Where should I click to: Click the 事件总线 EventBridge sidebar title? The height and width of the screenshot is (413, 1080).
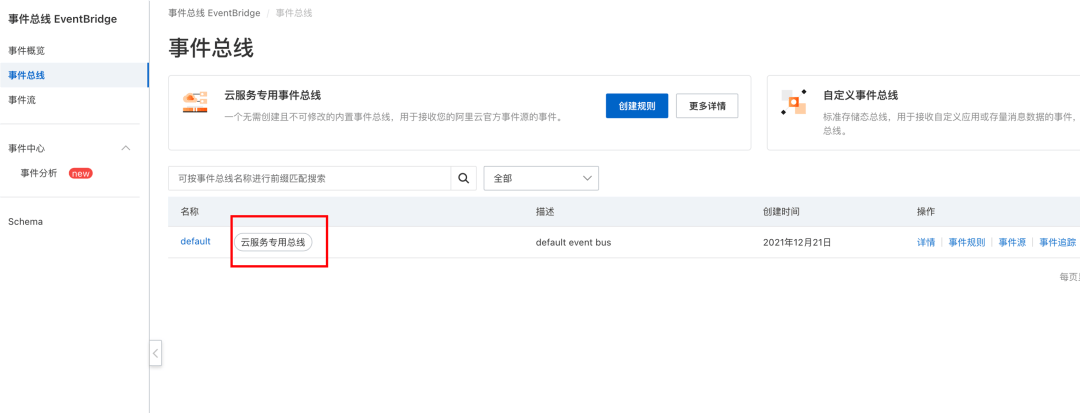(63, 19)
